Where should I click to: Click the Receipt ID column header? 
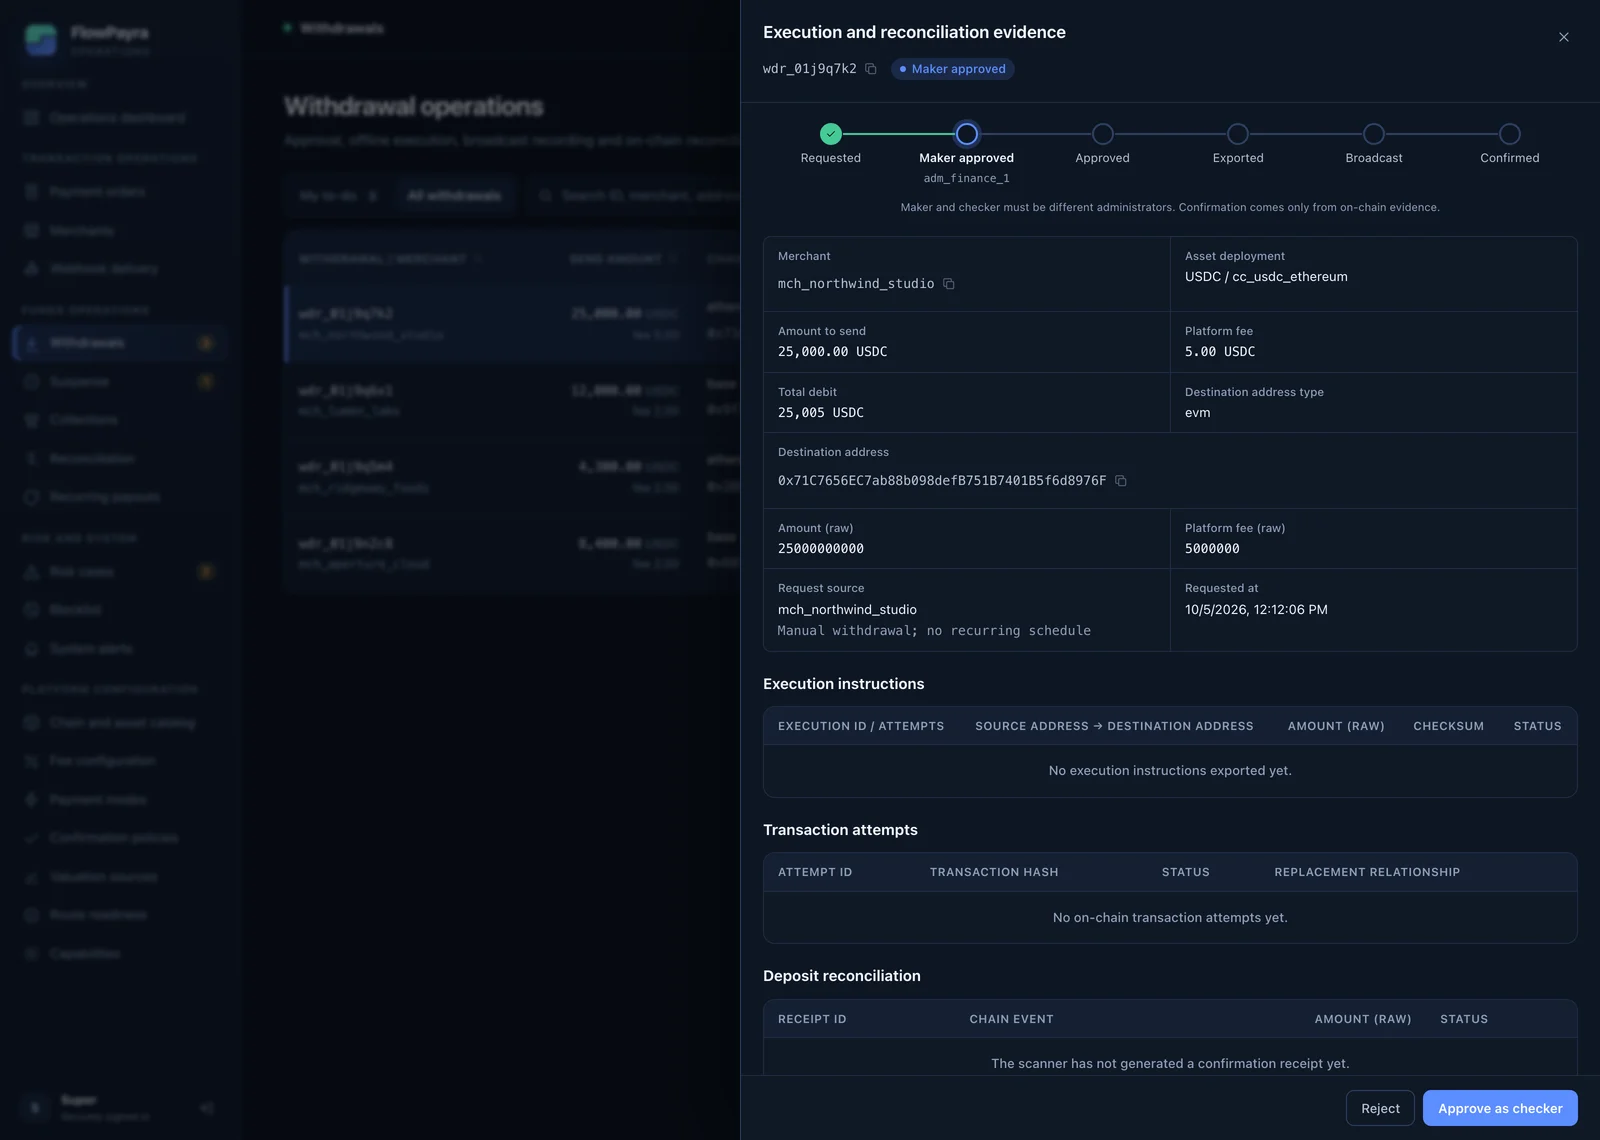[812, 1019]
